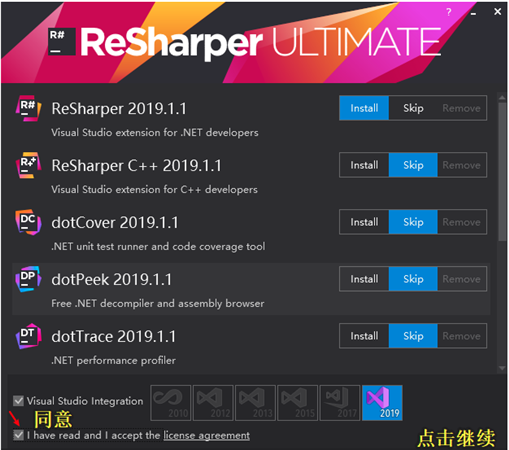Select the Visual Studio 2017 icon

[340, 403]
